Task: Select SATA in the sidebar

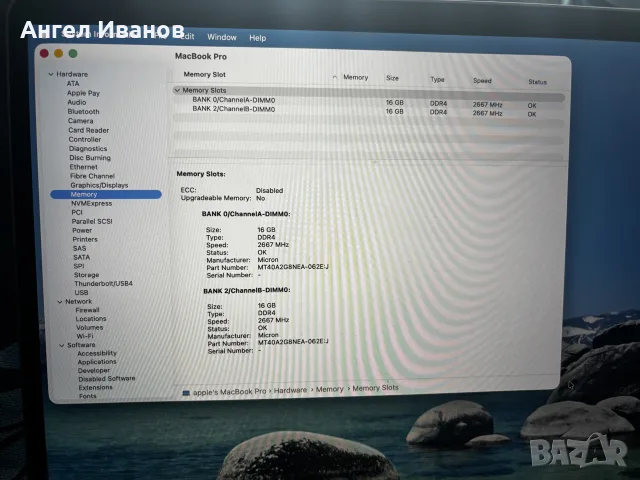Action: [81, 257]
